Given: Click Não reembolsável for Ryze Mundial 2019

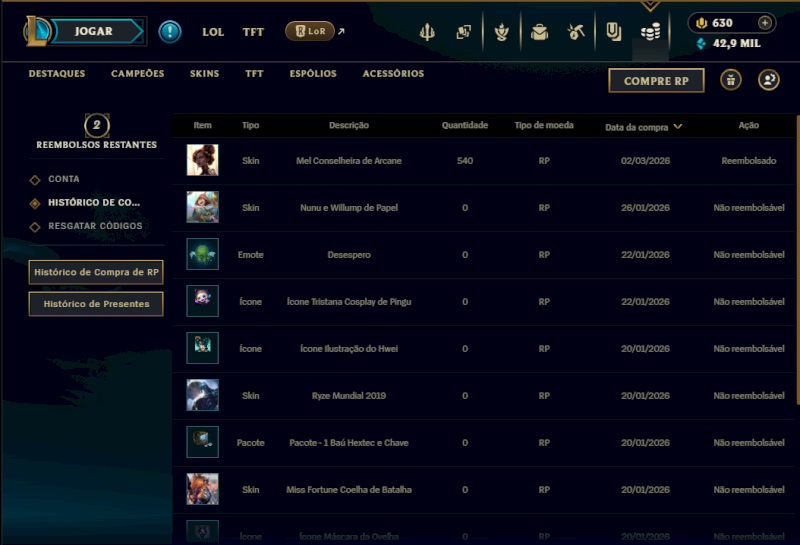Looking at the screenshot, I should point(748,395).
